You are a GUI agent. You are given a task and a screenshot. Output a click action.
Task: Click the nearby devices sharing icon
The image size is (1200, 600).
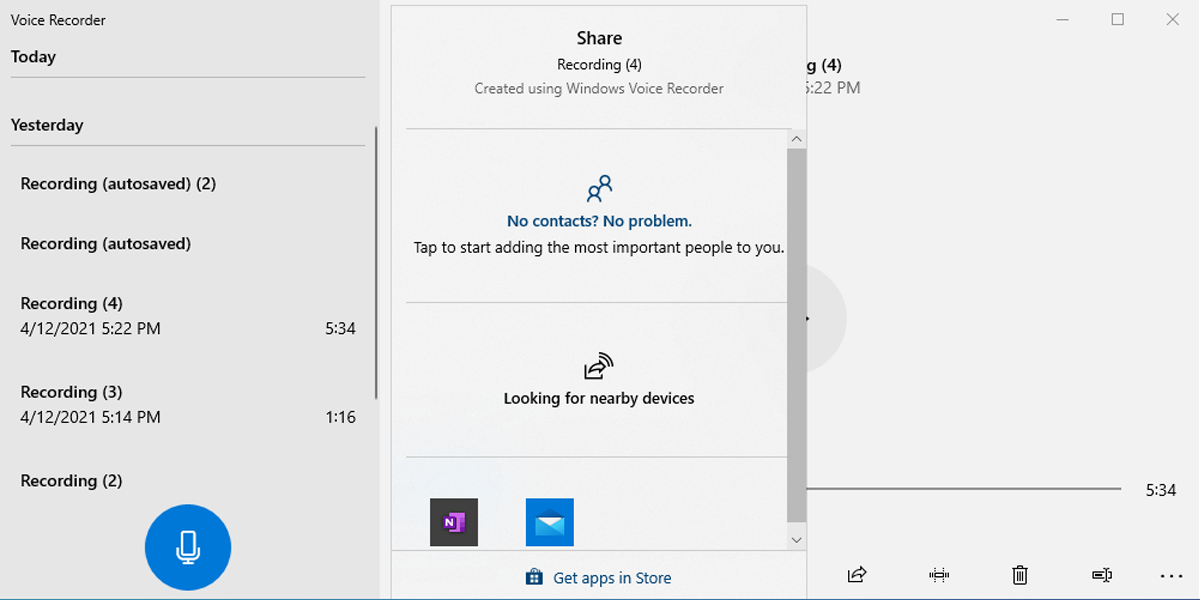(597, 368)
